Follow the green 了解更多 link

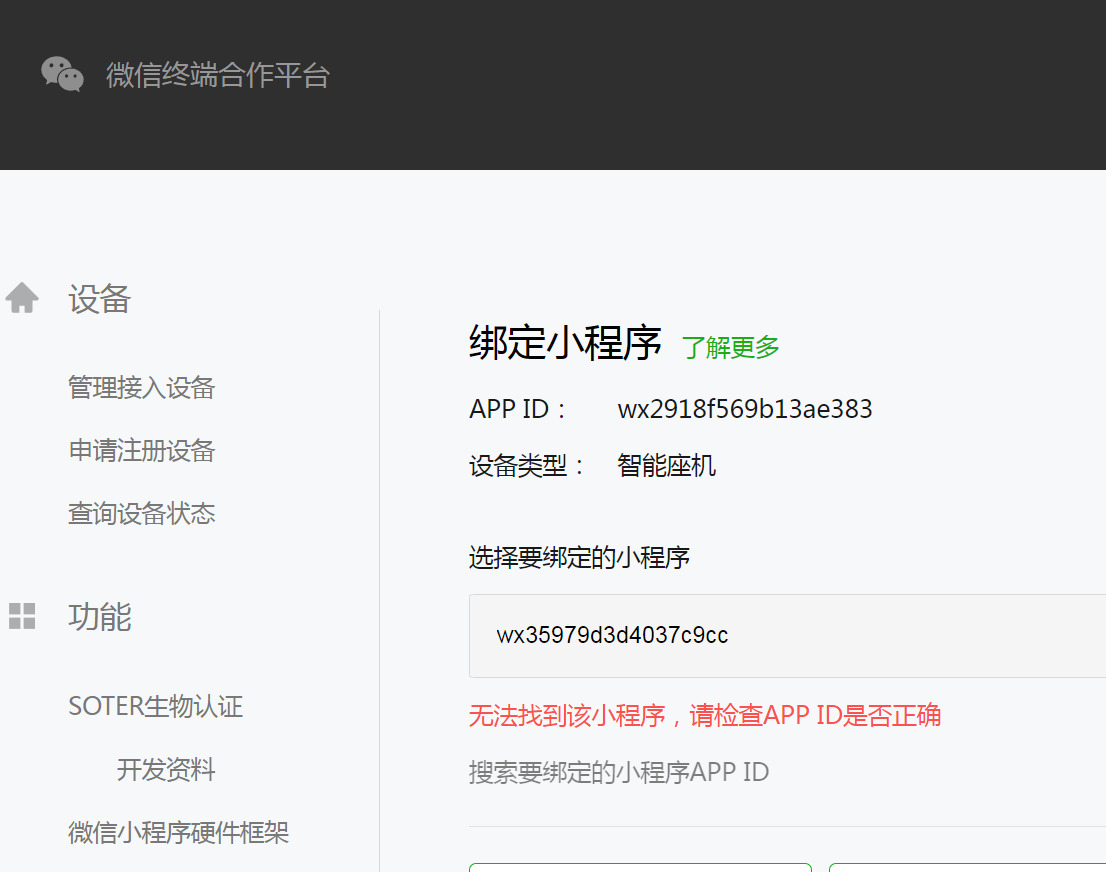731,347
